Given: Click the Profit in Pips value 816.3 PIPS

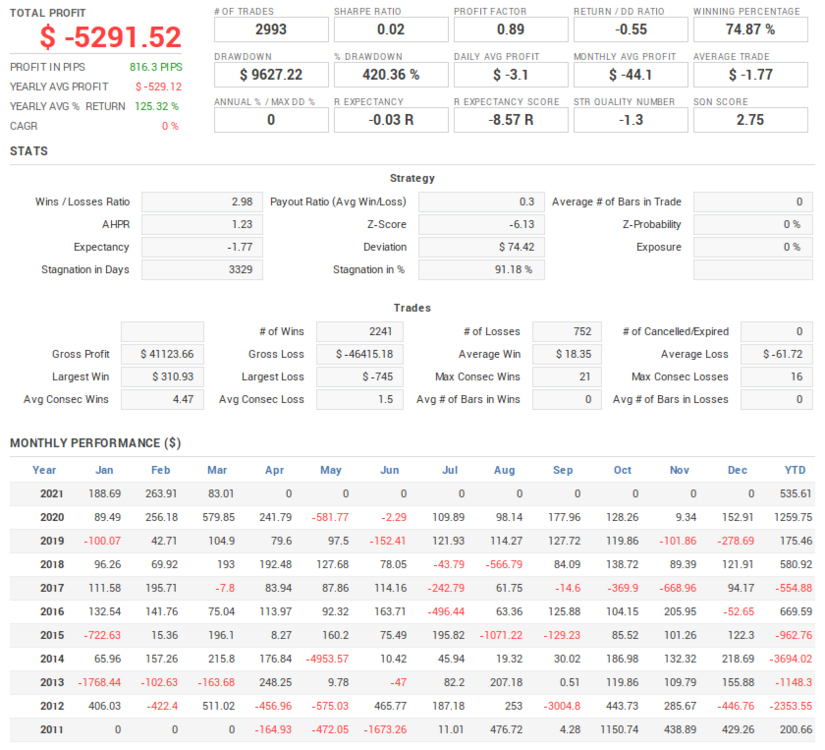Looking at the screenshot, I should (156, 67).
